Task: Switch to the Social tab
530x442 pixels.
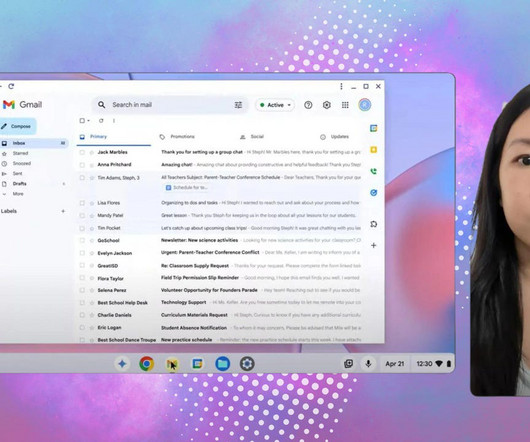Action: (x=252, y=137)
